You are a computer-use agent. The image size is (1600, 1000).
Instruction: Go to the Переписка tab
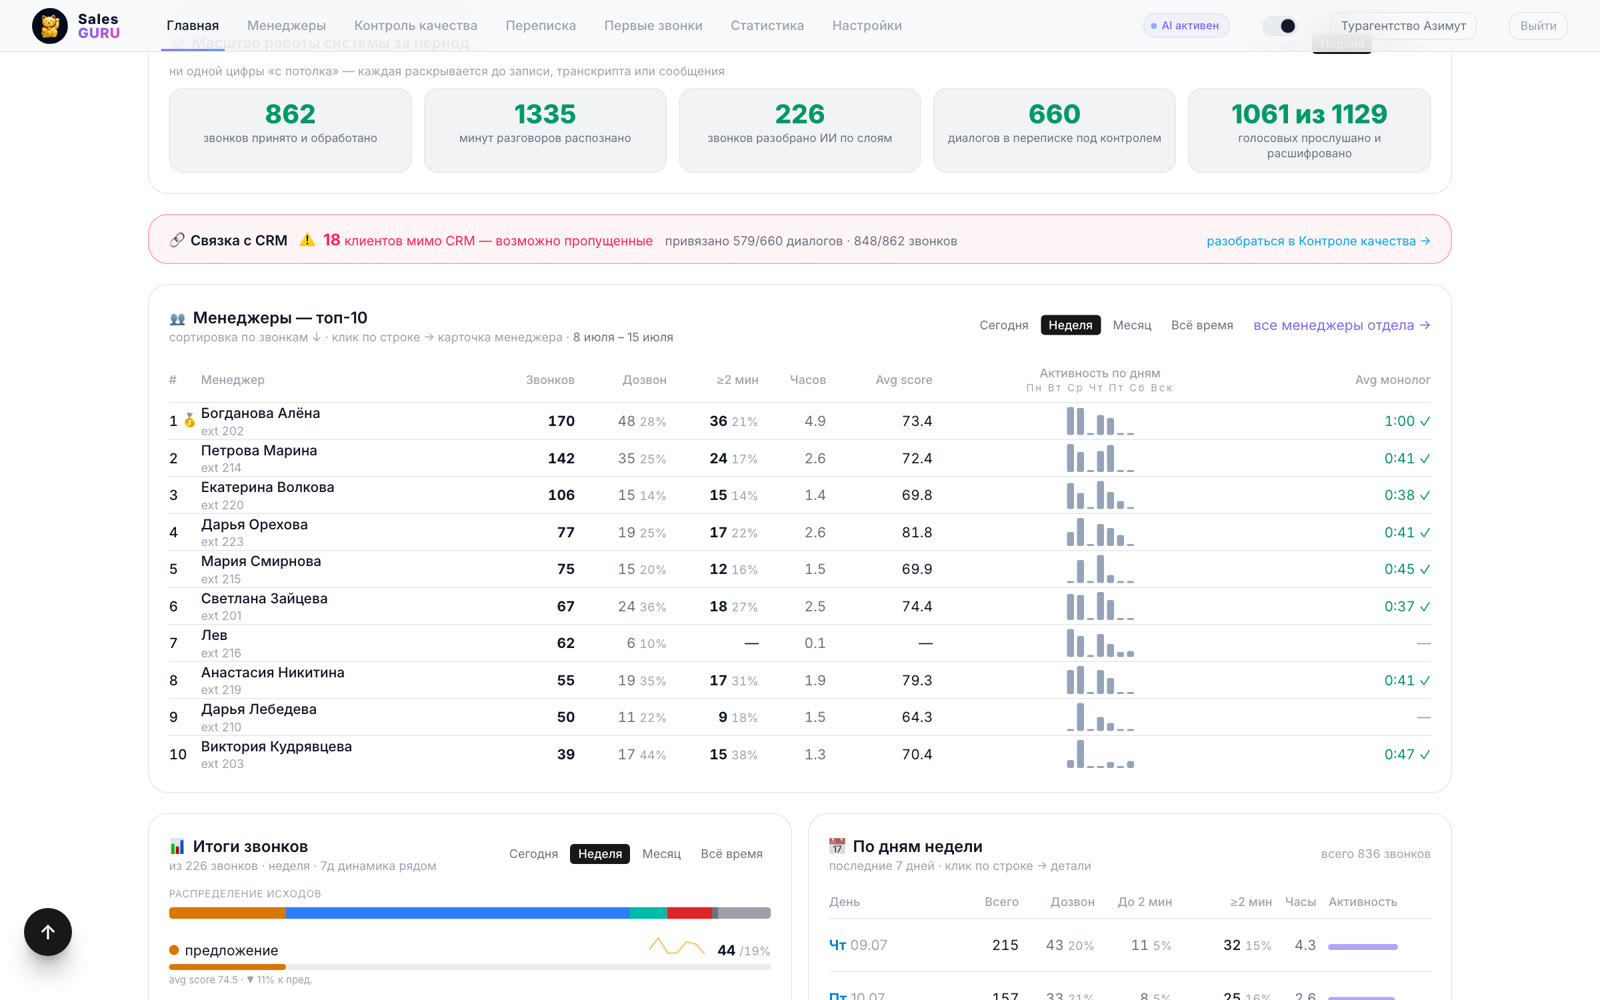point(540,26)
